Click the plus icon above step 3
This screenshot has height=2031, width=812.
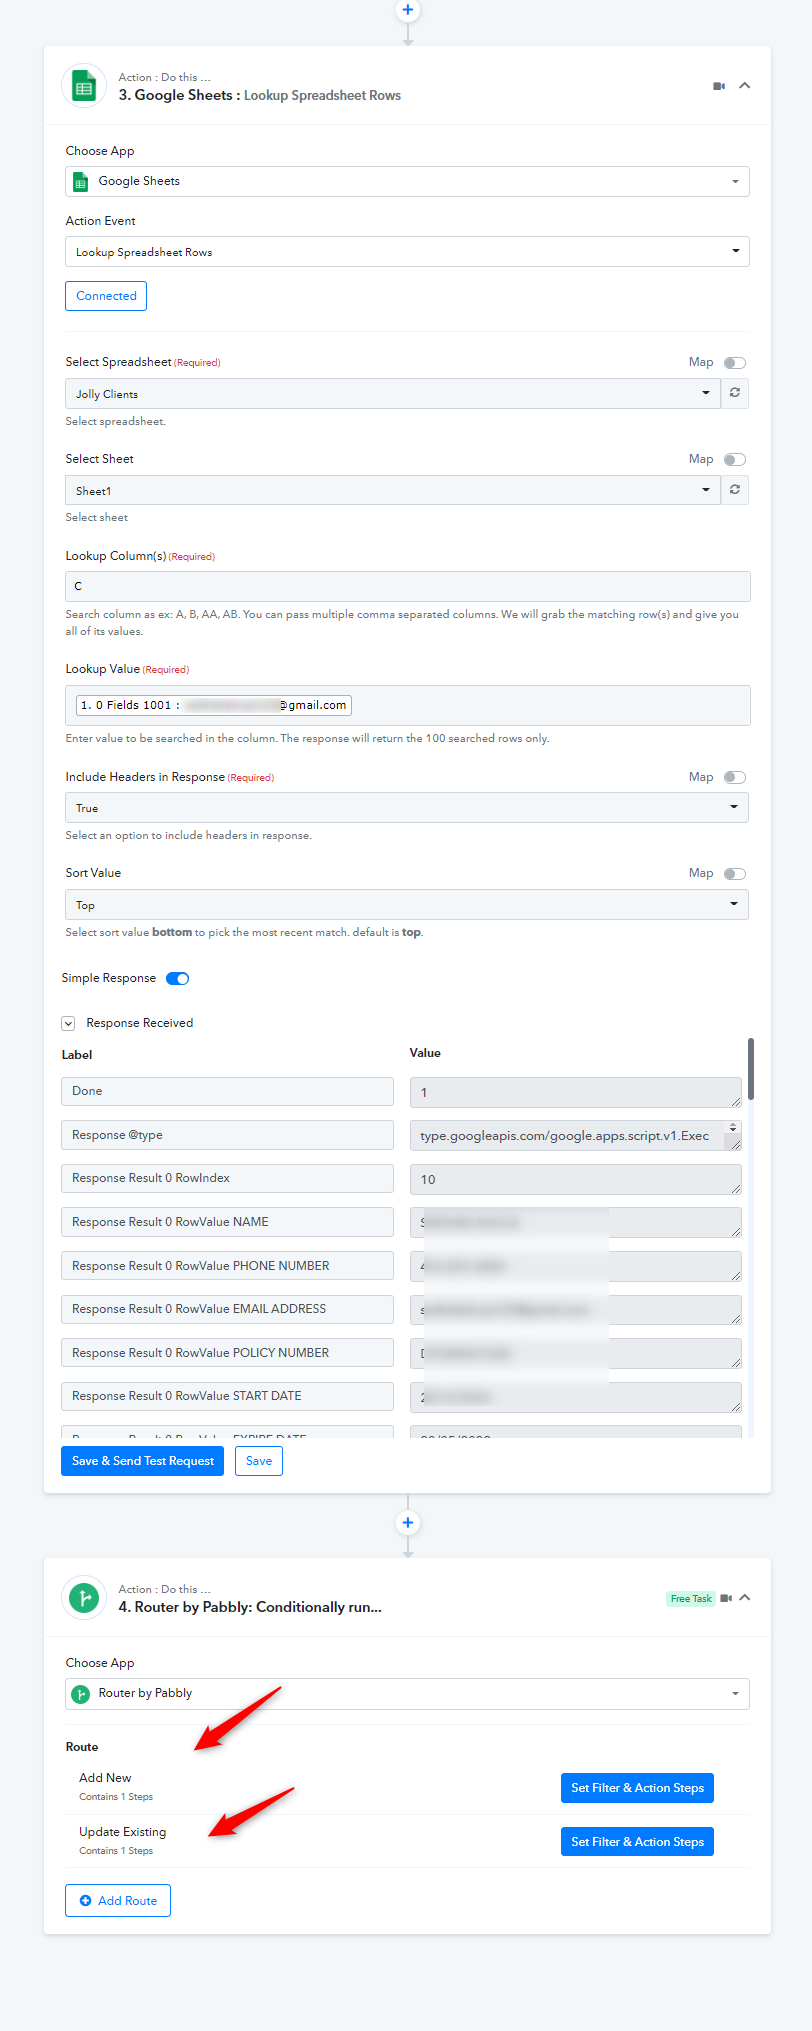407,10
